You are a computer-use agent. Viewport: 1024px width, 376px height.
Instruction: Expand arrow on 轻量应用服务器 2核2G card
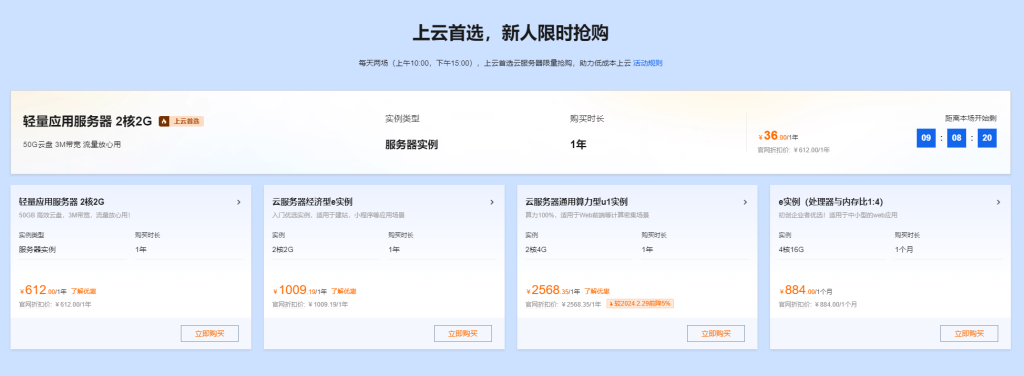coord(239,202)
